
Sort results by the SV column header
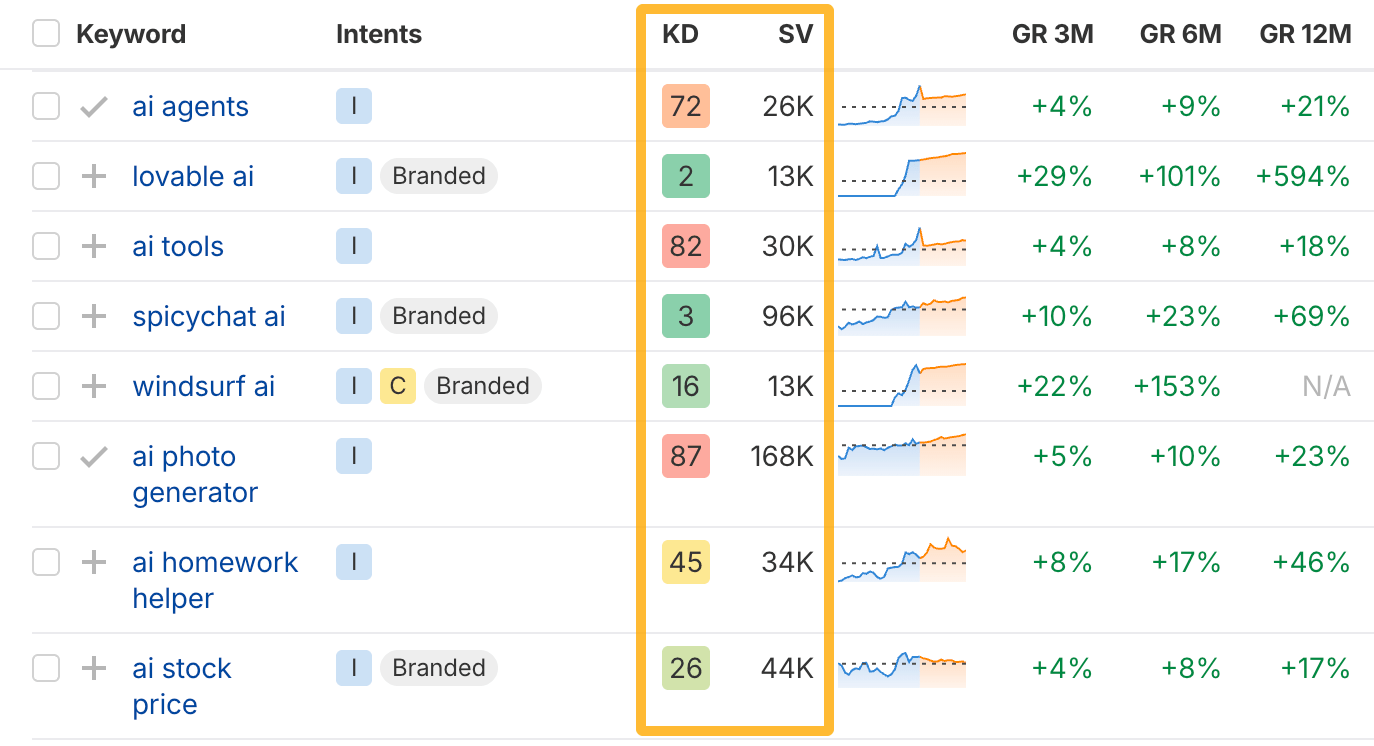(795, 33)
